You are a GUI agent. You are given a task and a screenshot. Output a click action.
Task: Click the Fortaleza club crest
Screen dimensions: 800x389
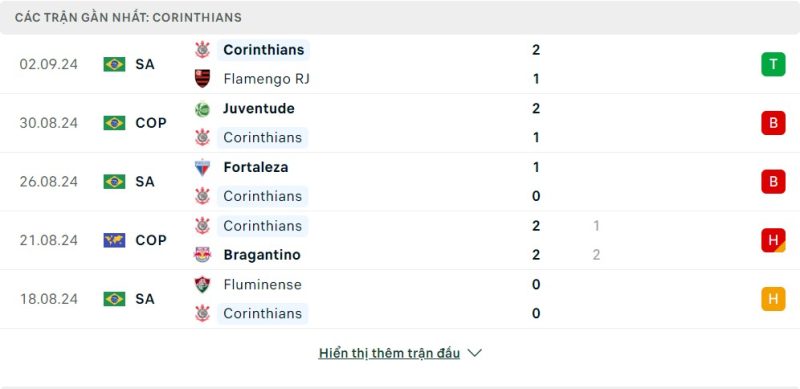(203, 167)
